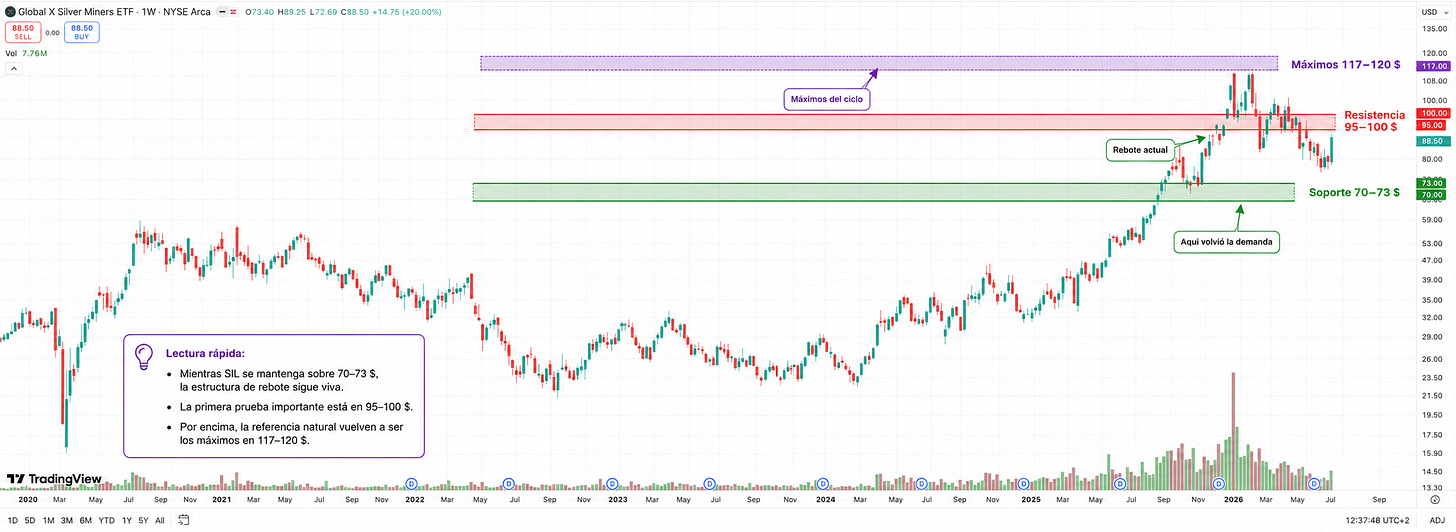The image size is (1456, 532).
Task: Click the purple 117.00 price label
Action: (x=1434, y=65)
